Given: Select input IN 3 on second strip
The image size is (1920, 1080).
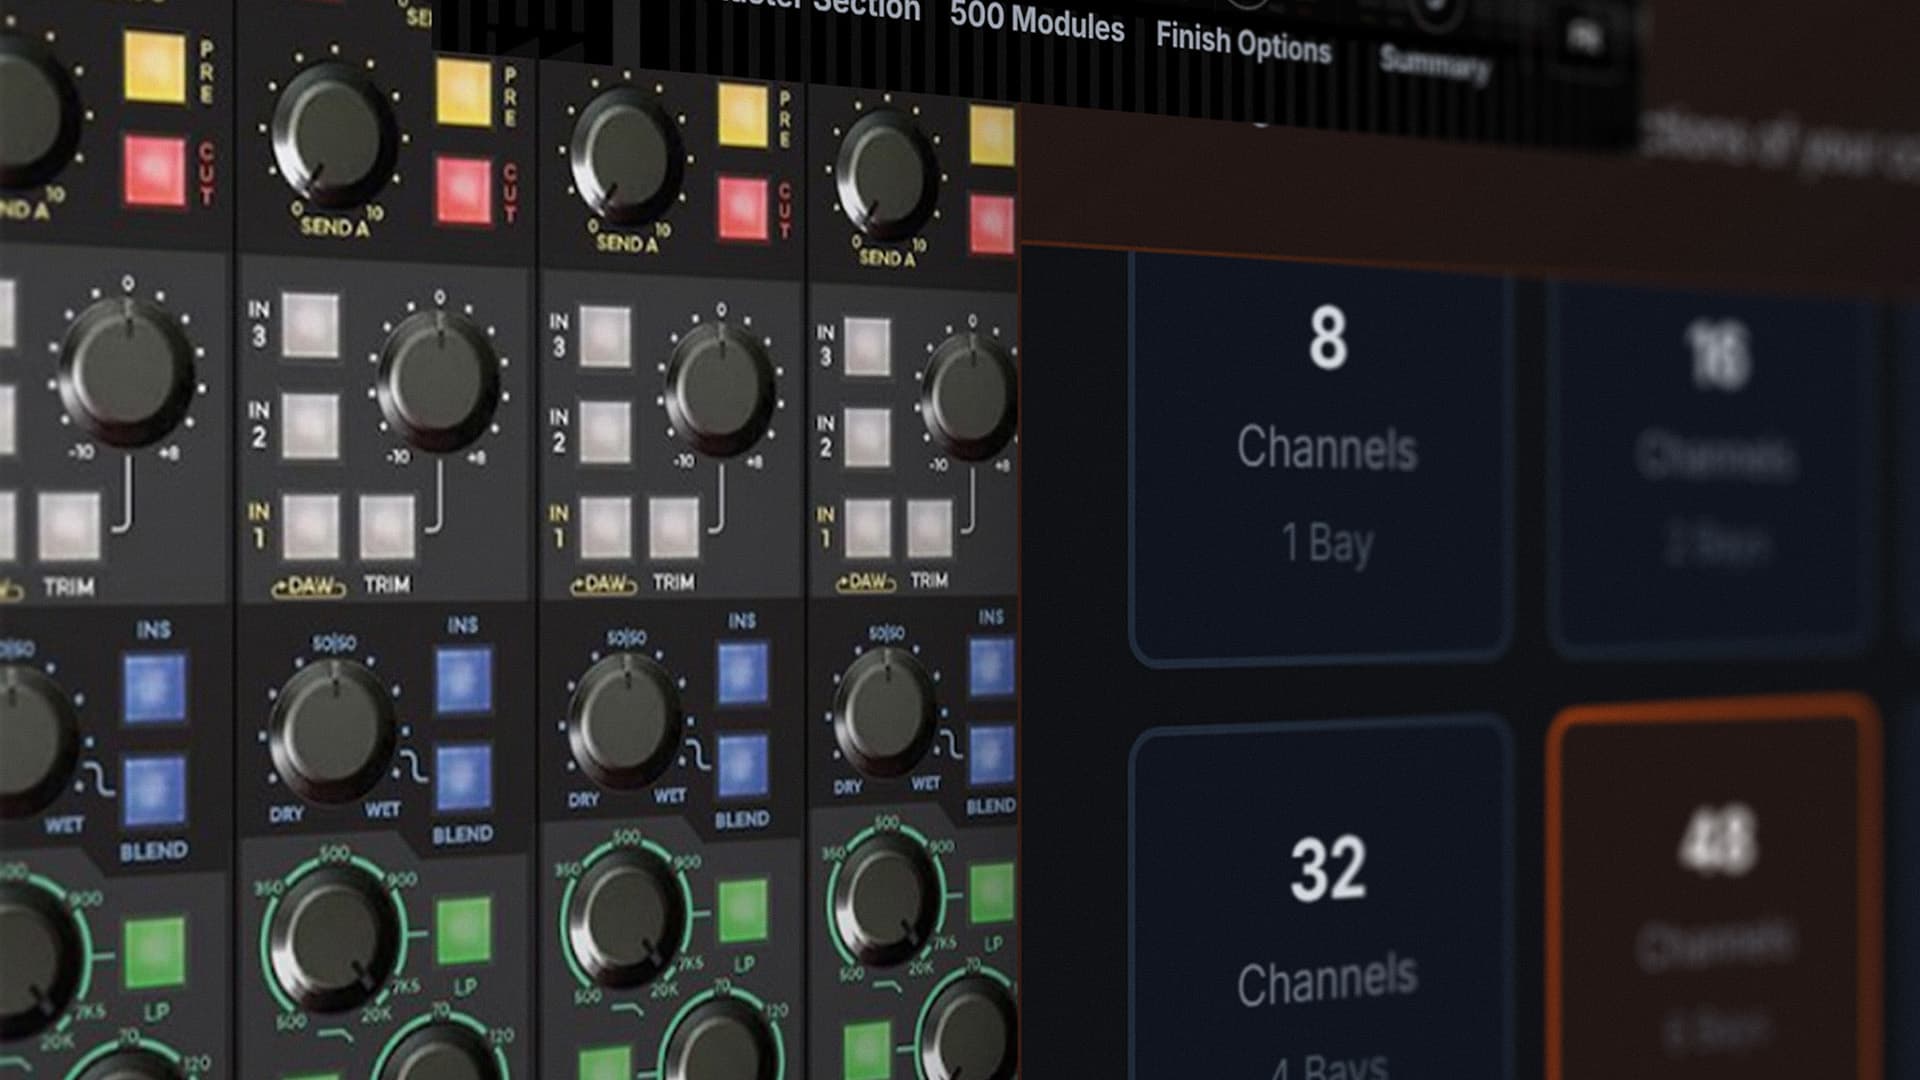Looking at the screenshot, I should (310, 326).
